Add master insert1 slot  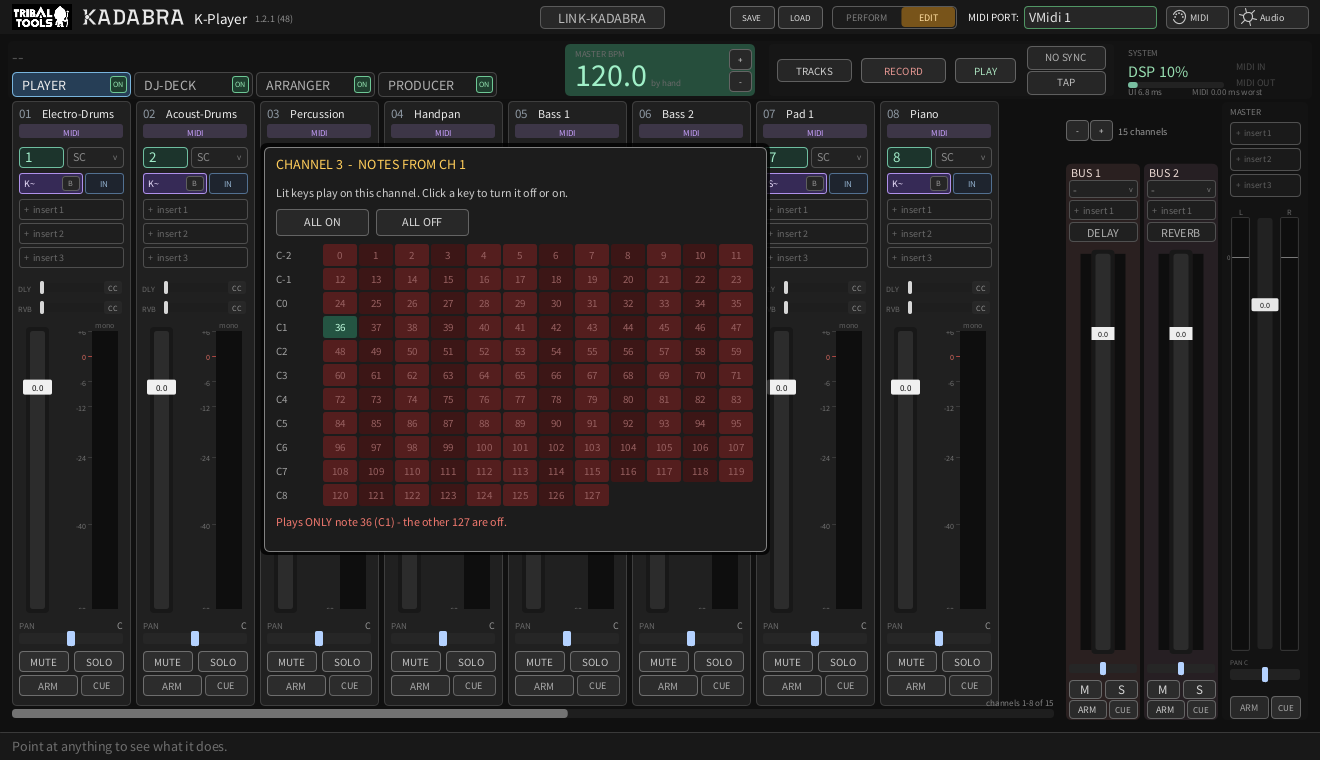(x=1265, y=133)
